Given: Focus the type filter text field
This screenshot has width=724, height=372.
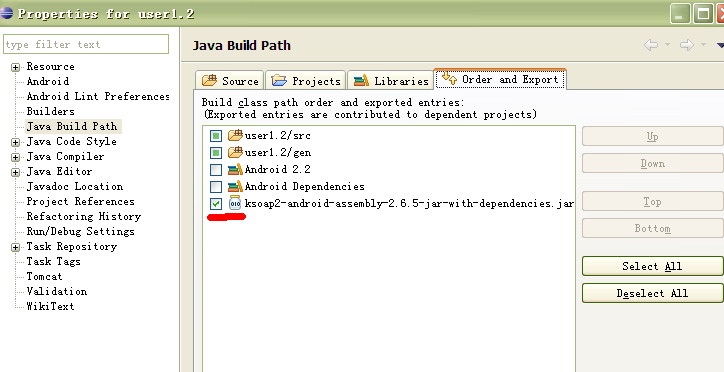Looking at the screenshot, I should [86, 44].
